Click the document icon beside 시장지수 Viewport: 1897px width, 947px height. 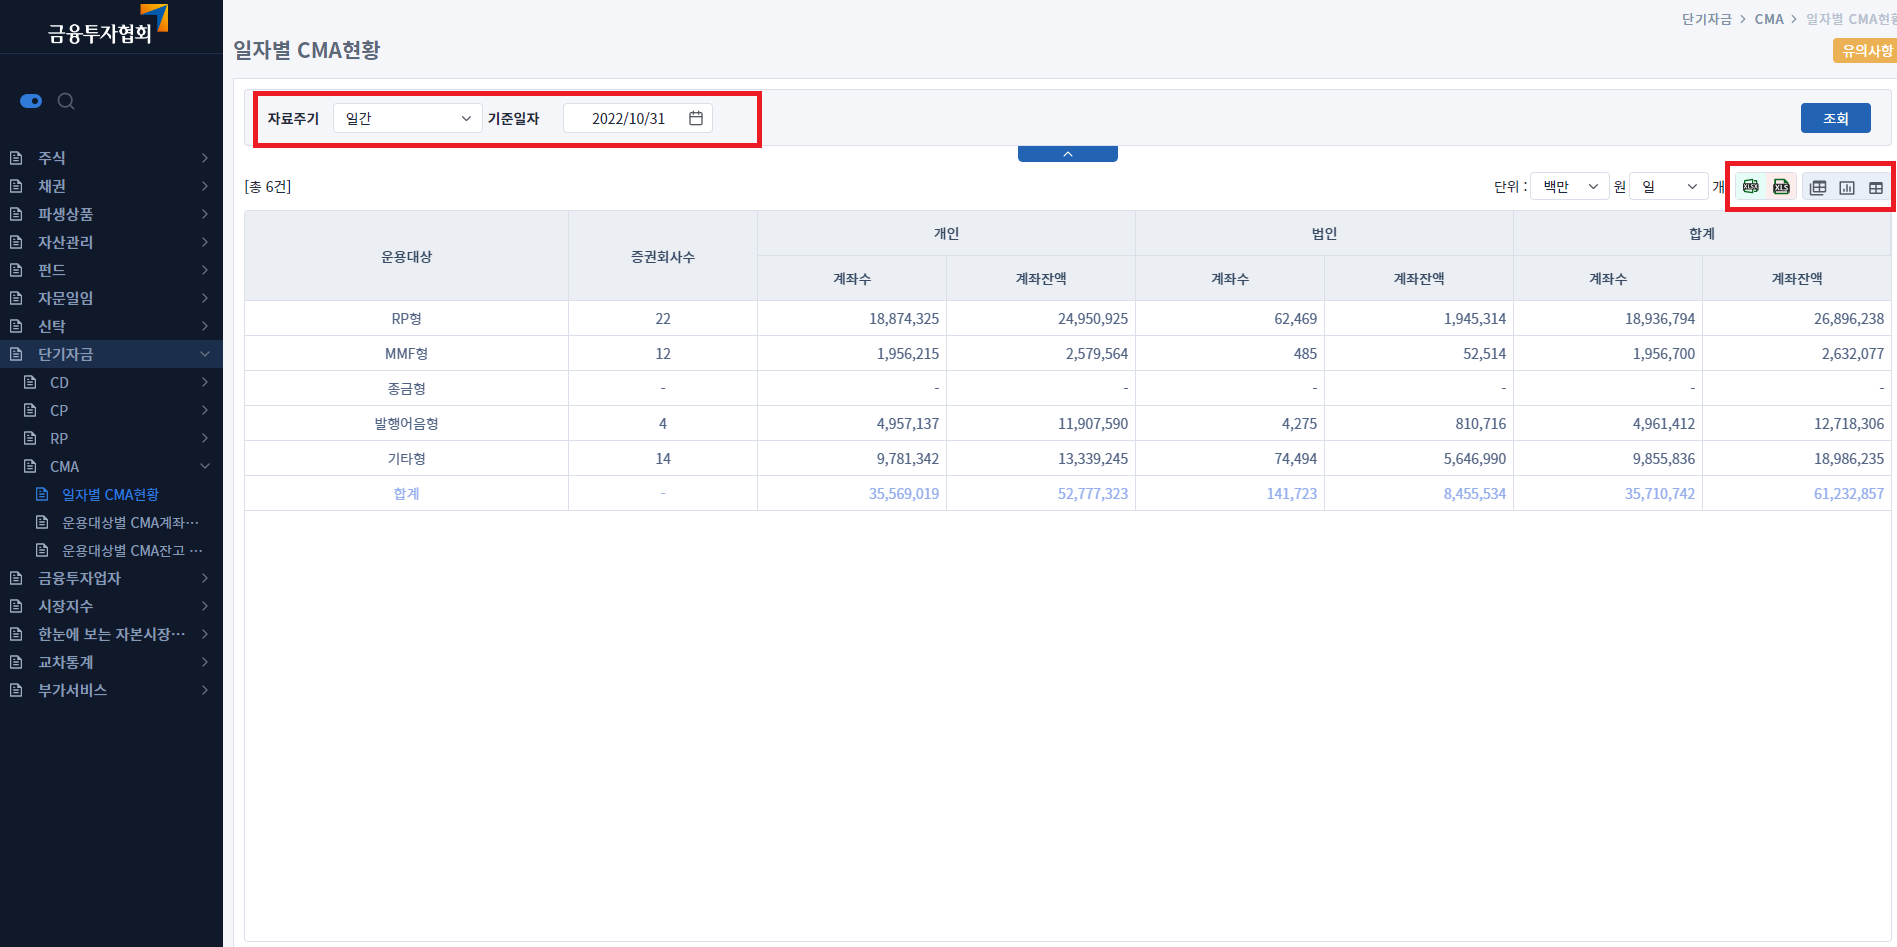pos(16,606)
